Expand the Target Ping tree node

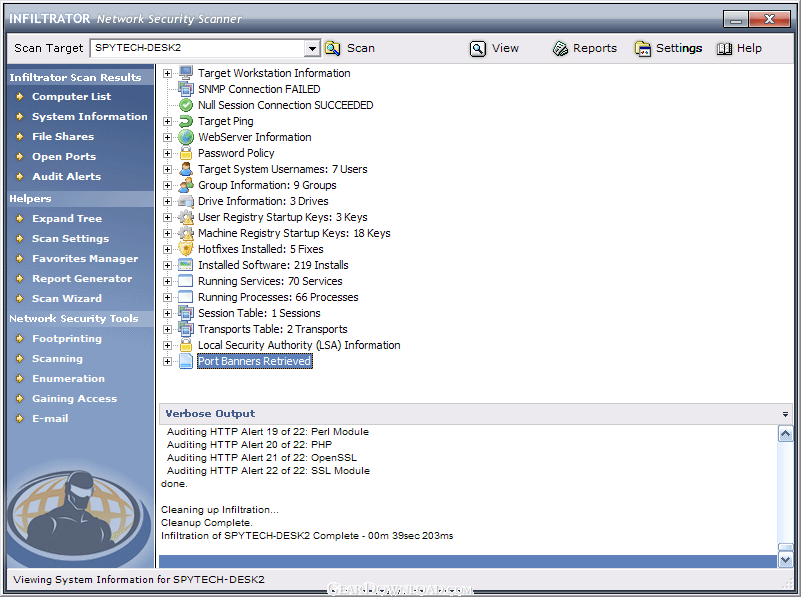coord(167,122)
